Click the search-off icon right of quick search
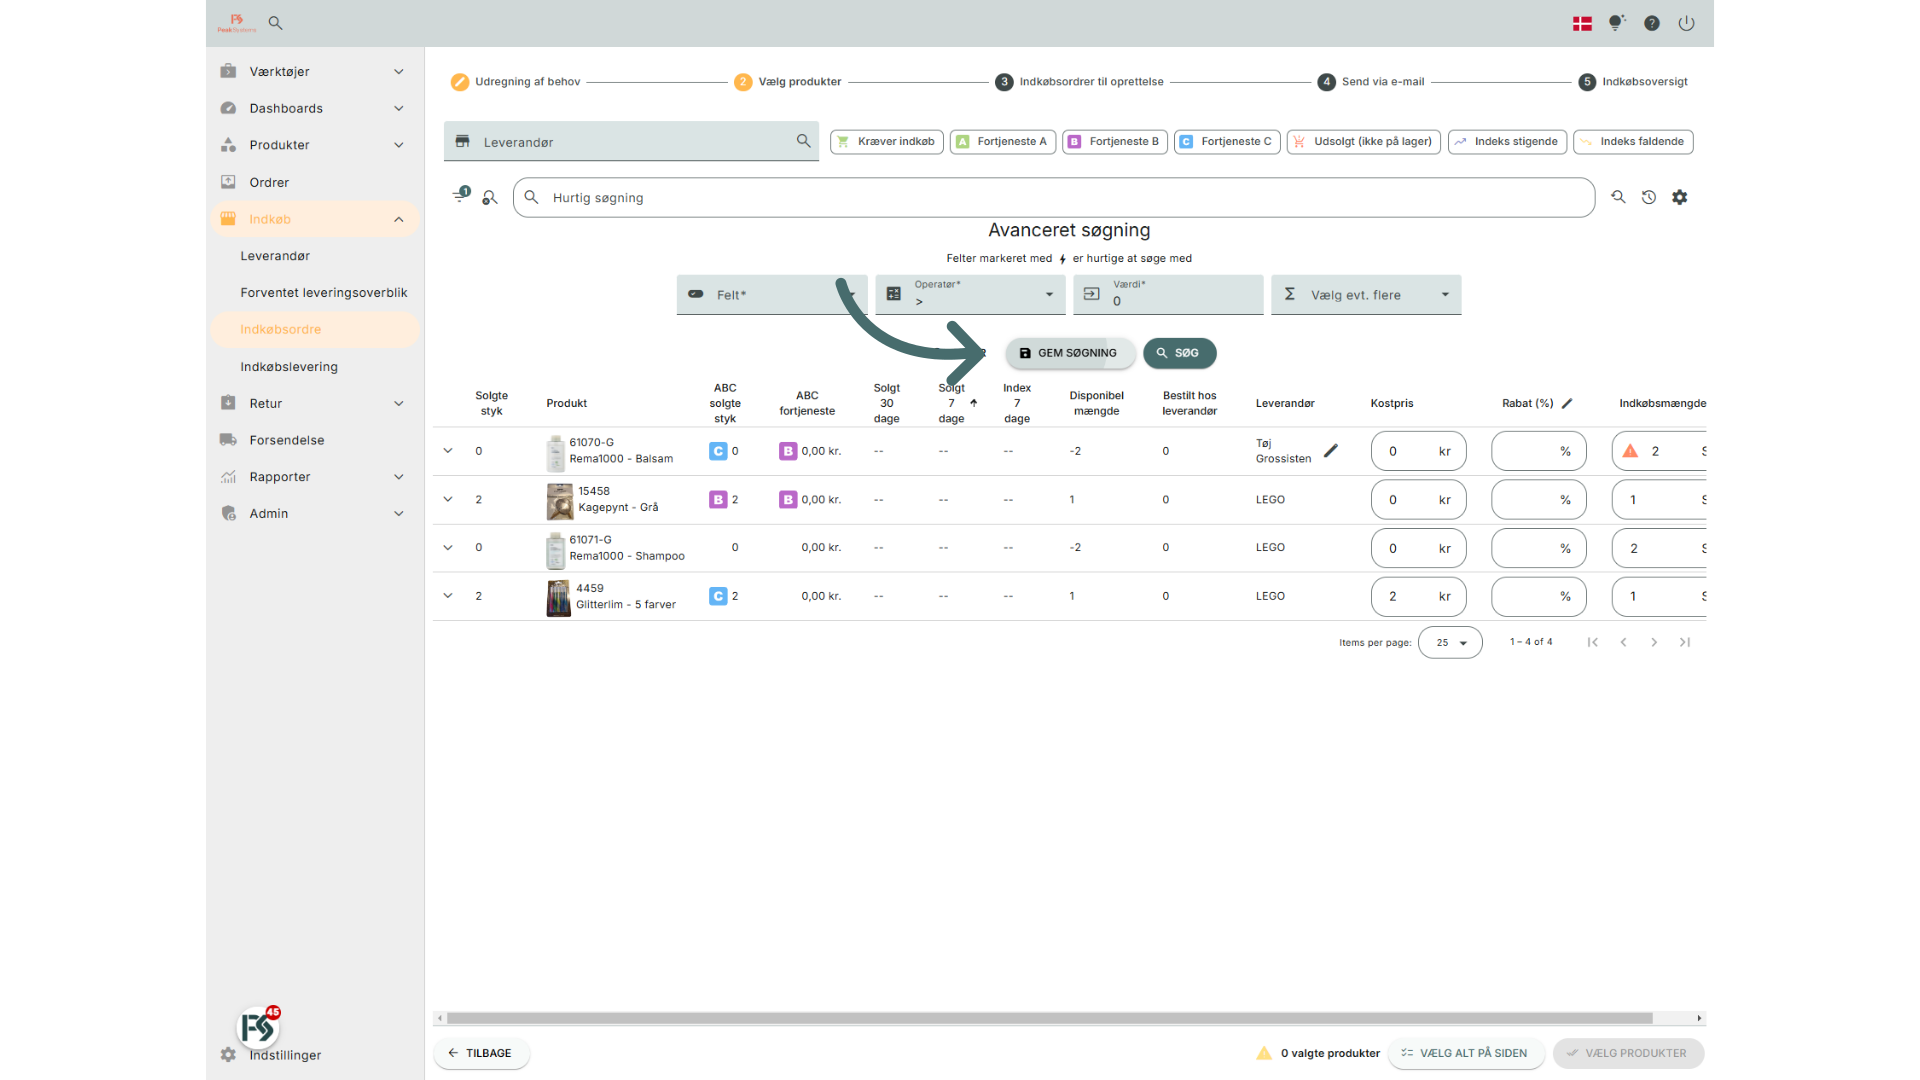The height and width of the screenshot is (1080, 1920). [x=1618, y=197]
